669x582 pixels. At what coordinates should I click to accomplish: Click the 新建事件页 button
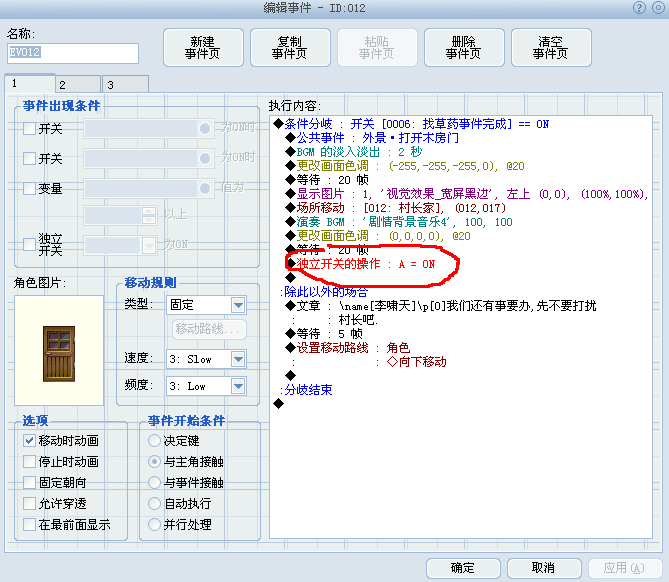pyautogui.click(x=203, y=47)
